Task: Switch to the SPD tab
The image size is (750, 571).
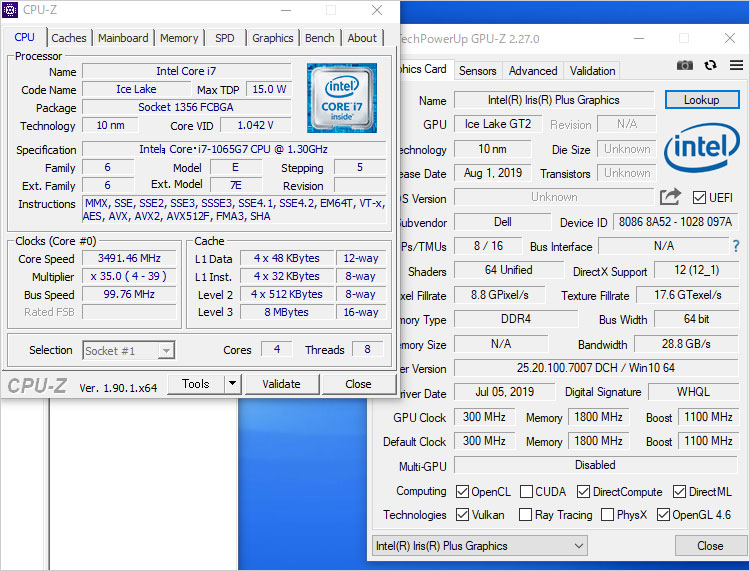Action: [225, 38]
